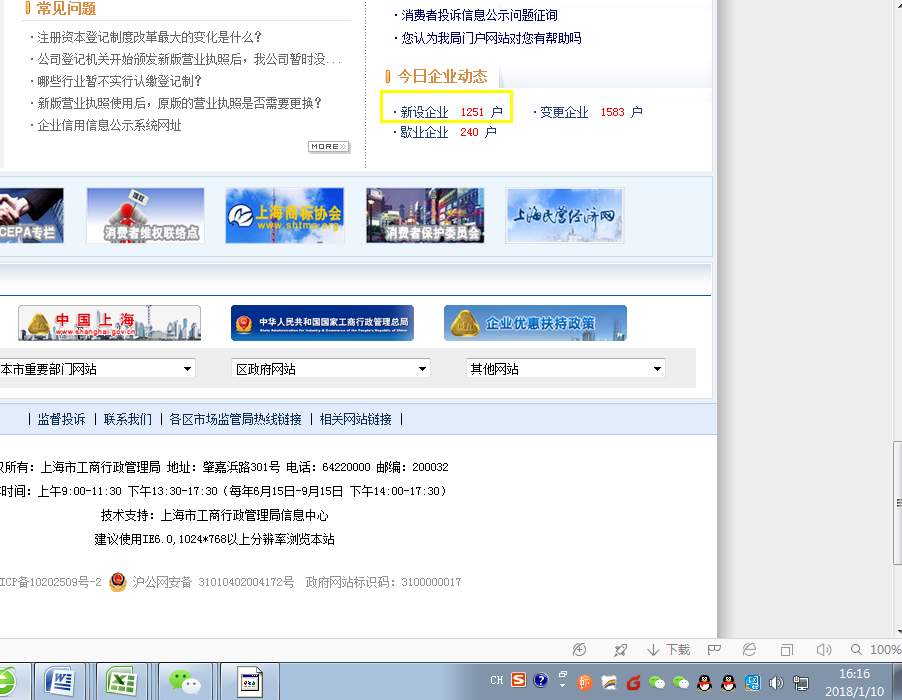Open the 相关网站链接 footer link
Screen dimensions: 902x700
coord(356,419)
